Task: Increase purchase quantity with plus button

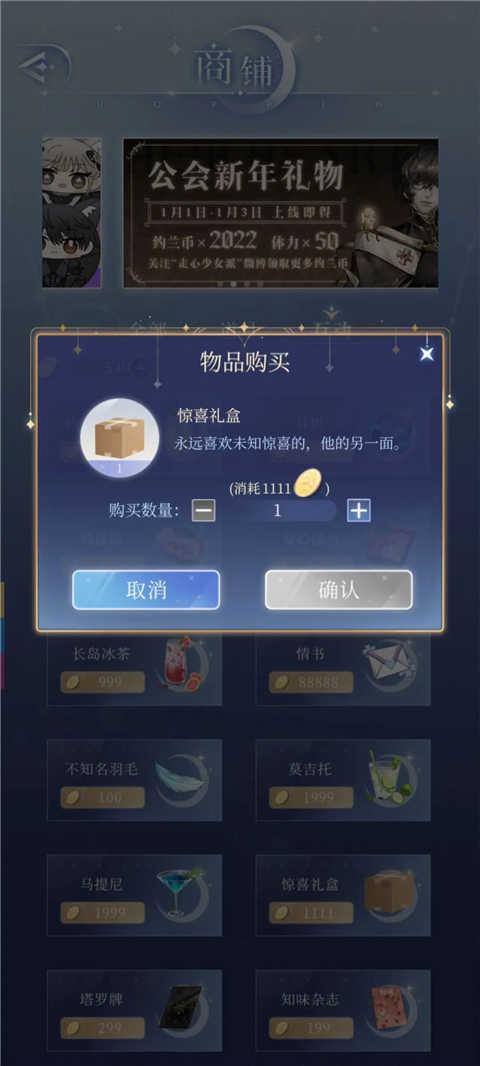Action: (358, 510)
